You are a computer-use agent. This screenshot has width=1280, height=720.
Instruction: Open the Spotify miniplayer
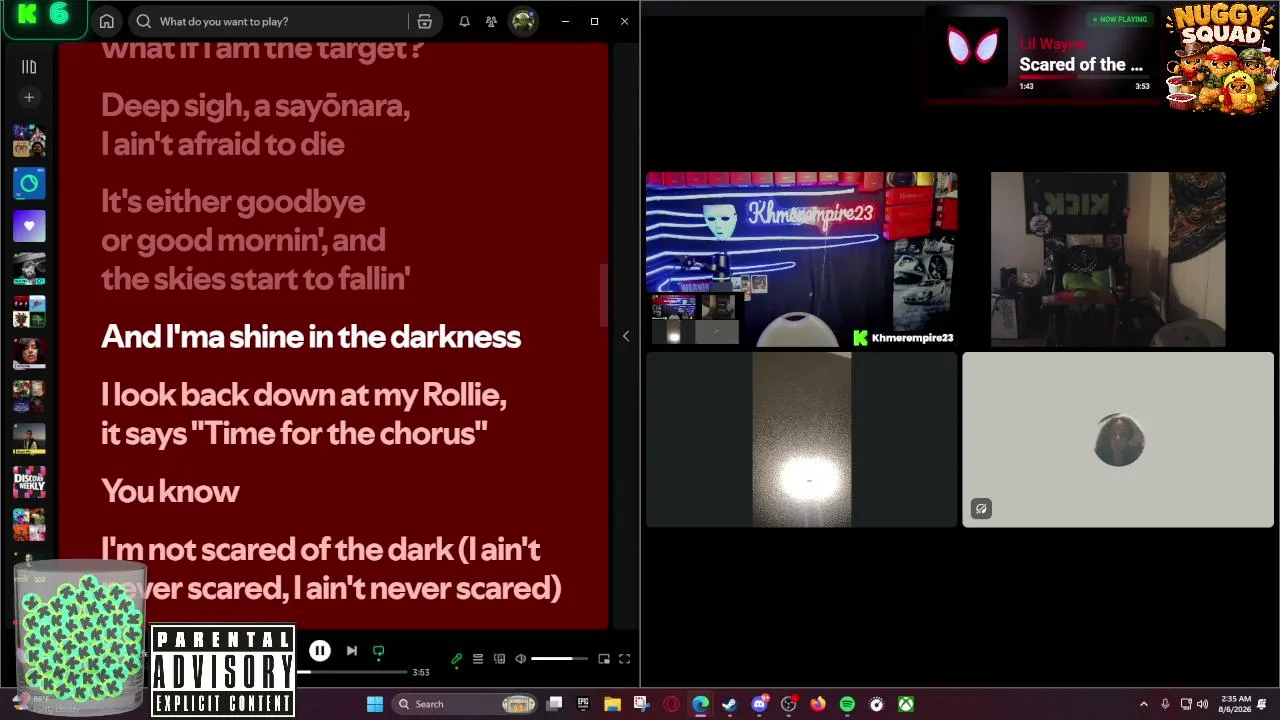[604, 659]
